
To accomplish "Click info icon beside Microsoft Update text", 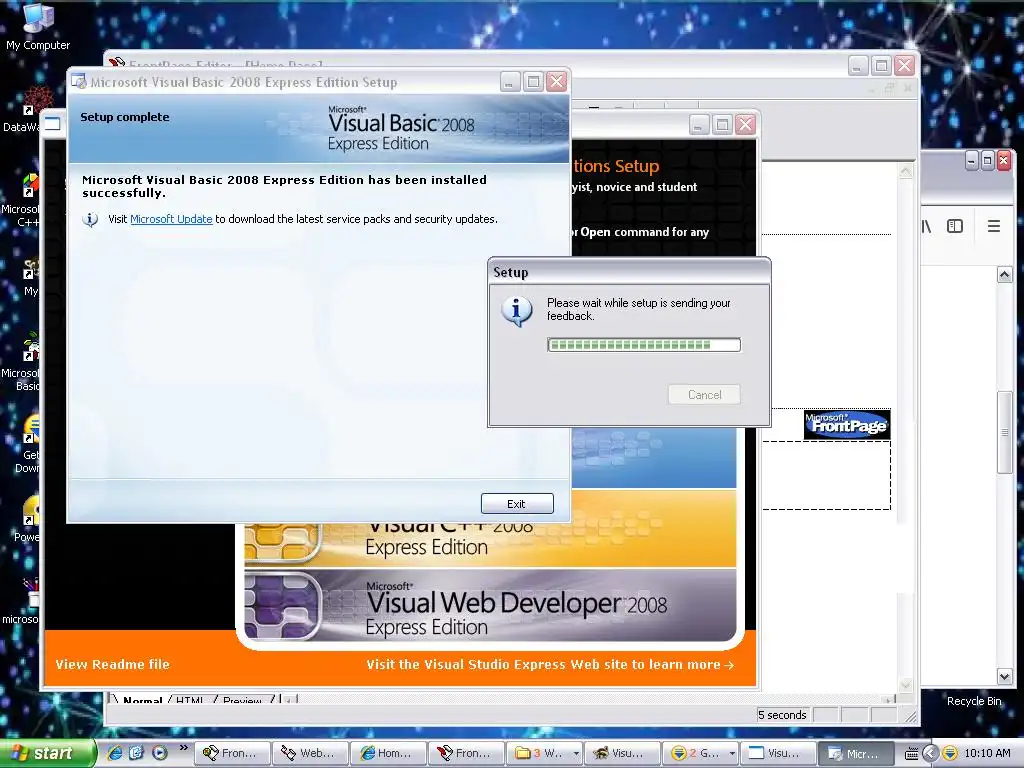I will pos(90,219).
